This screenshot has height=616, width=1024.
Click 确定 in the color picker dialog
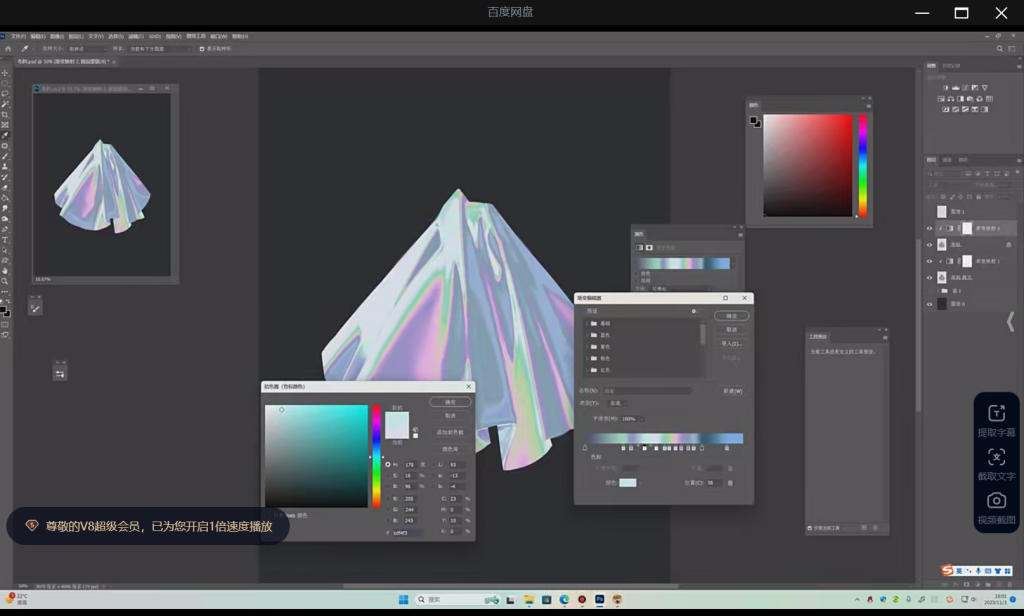tap(450, 402)
